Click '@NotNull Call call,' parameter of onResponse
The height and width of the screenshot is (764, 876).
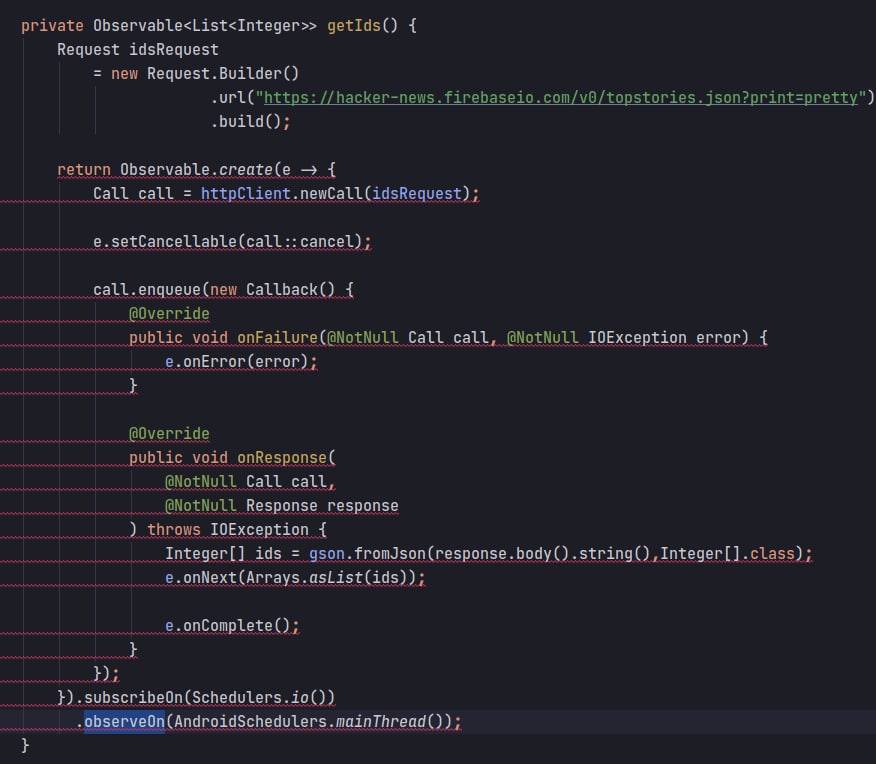pyautogui.click(x=250, y=482)
